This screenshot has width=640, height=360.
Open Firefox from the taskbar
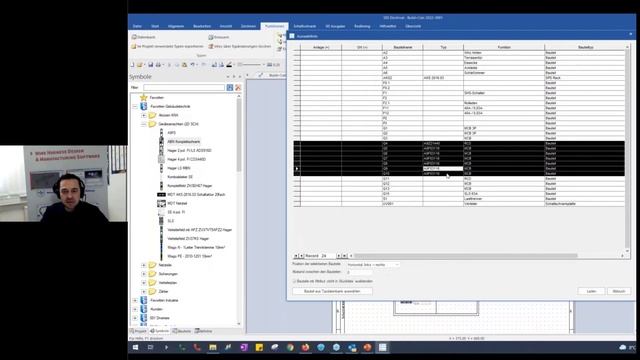tap(305, 347)
